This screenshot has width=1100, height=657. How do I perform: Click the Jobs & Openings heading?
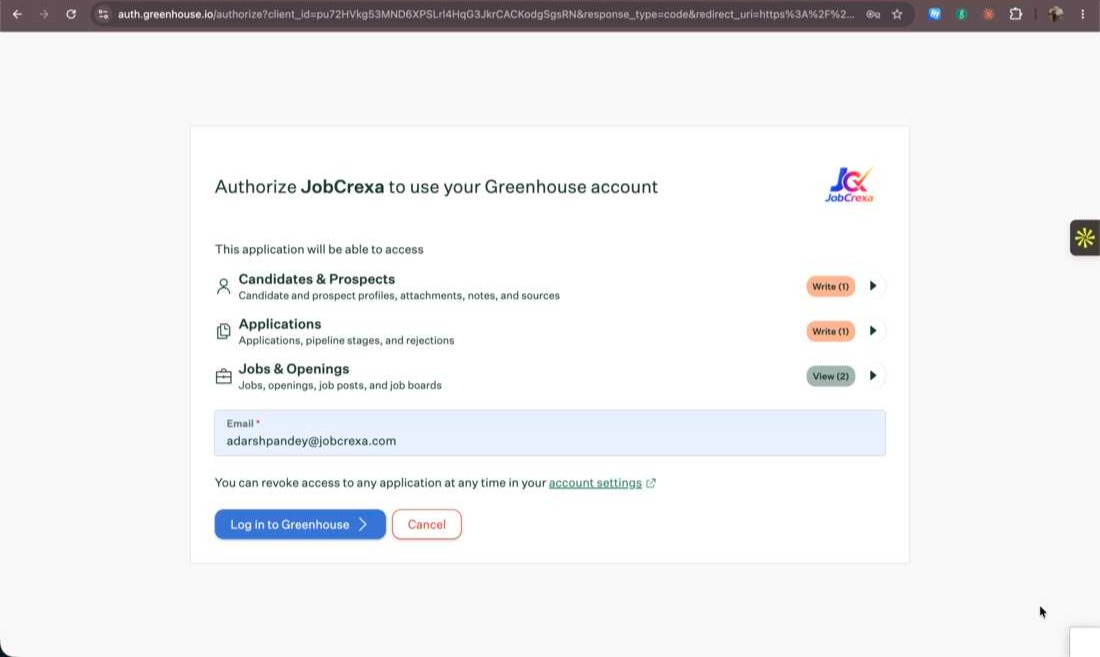pyautogui.click(x=294, y=369)
